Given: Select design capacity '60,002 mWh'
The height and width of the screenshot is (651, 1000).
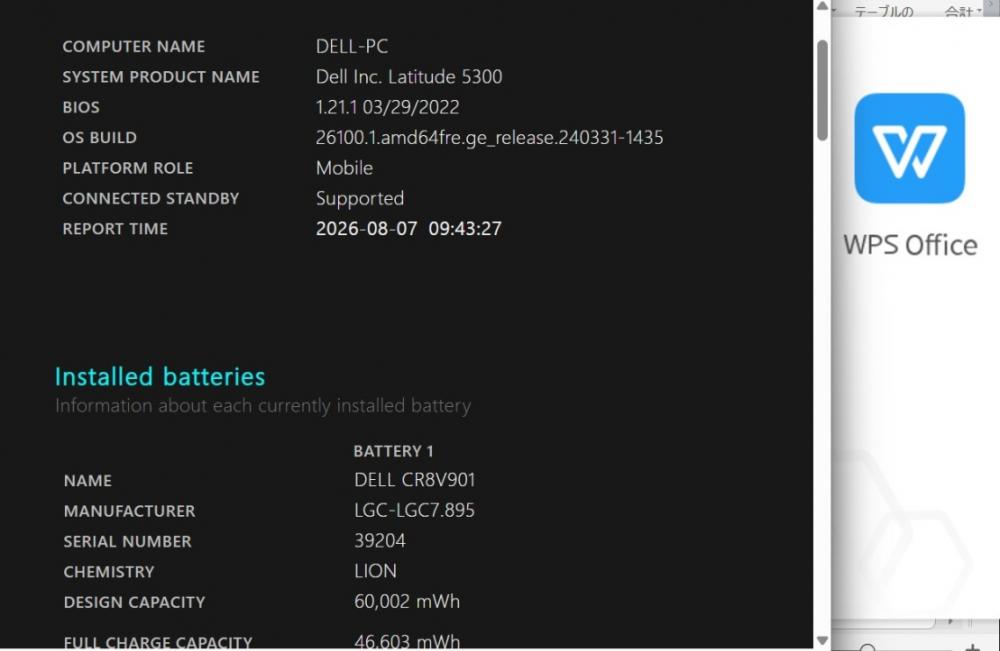Looking at the screenshot, I should pyautogui.click(x=407, y=602).
